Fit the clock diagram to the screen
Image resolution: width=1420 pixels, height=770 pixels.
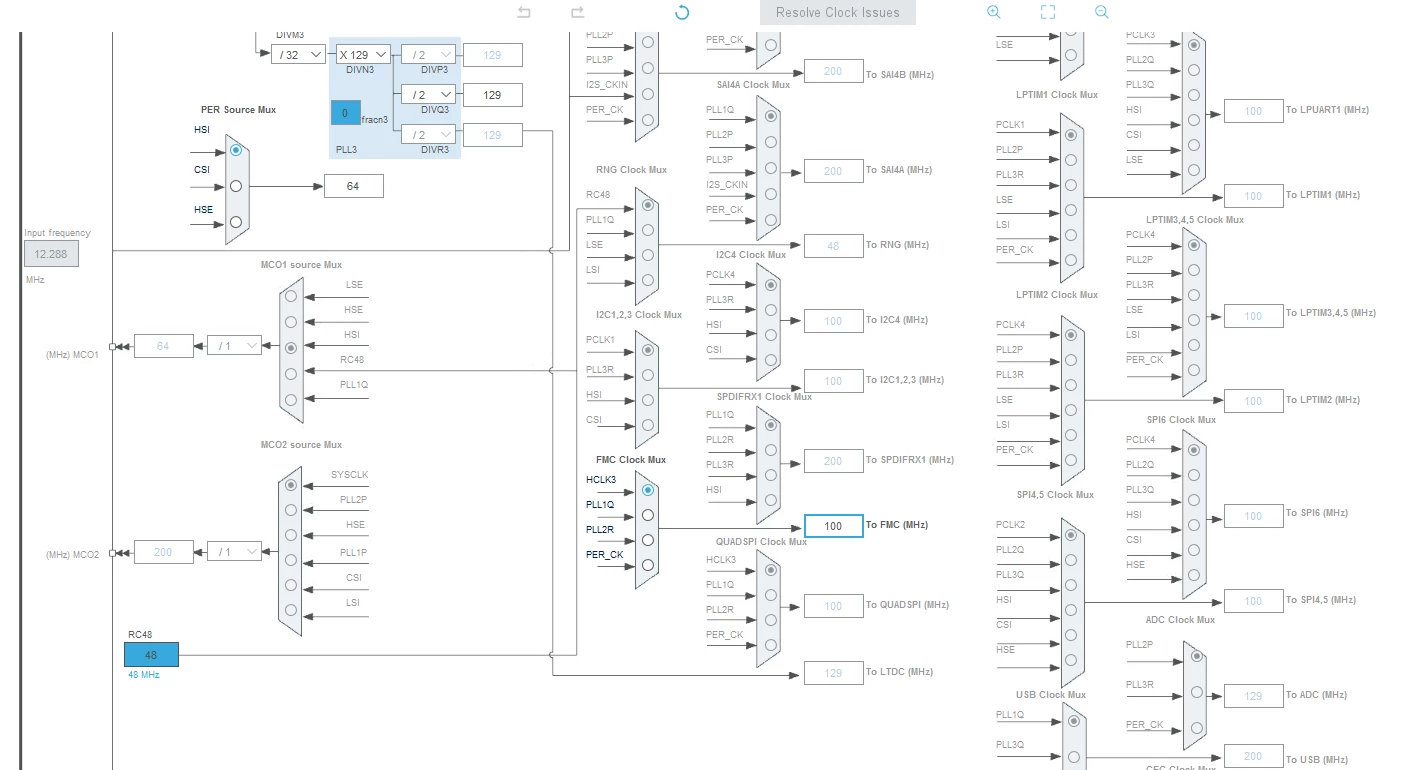coord(1047,12)
